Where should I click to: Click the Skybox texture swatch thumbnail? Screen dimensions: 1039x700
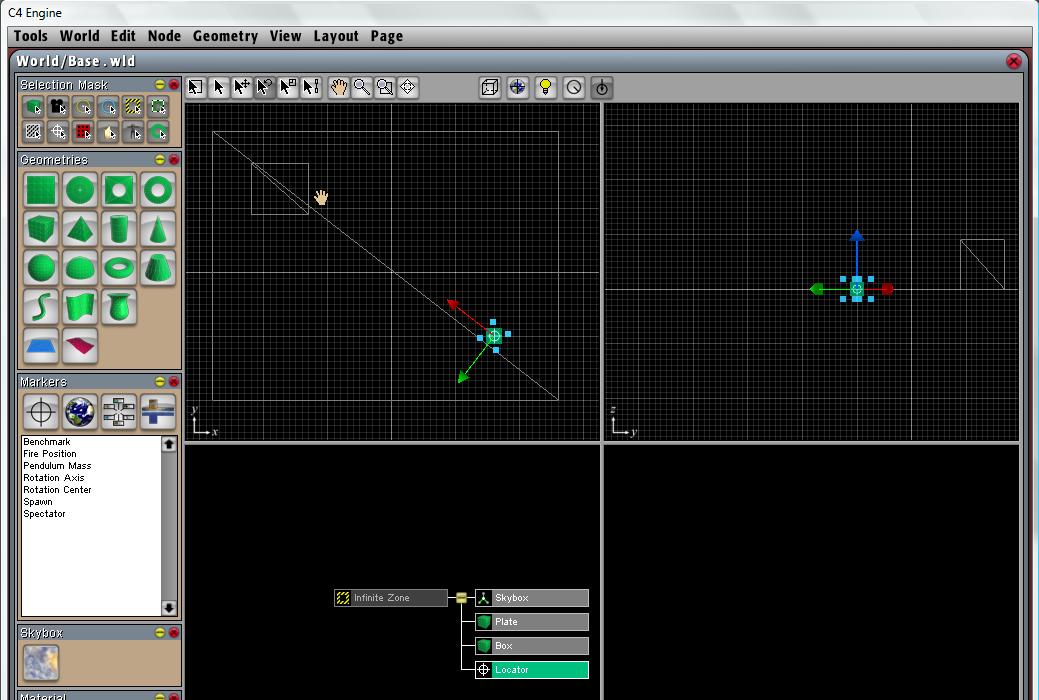pyautogui.click(x=41, y=662)
